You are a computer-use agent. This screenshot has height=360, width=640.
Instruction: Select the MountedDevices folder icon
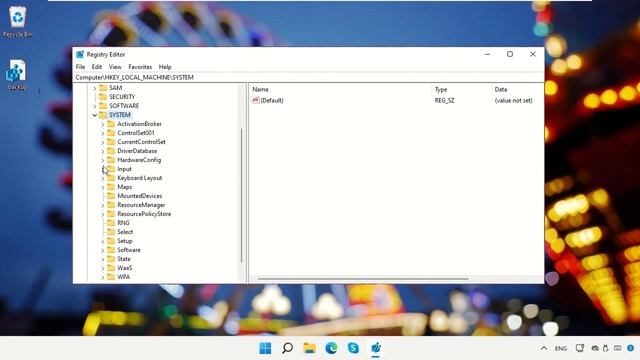[x=111, y=196]
